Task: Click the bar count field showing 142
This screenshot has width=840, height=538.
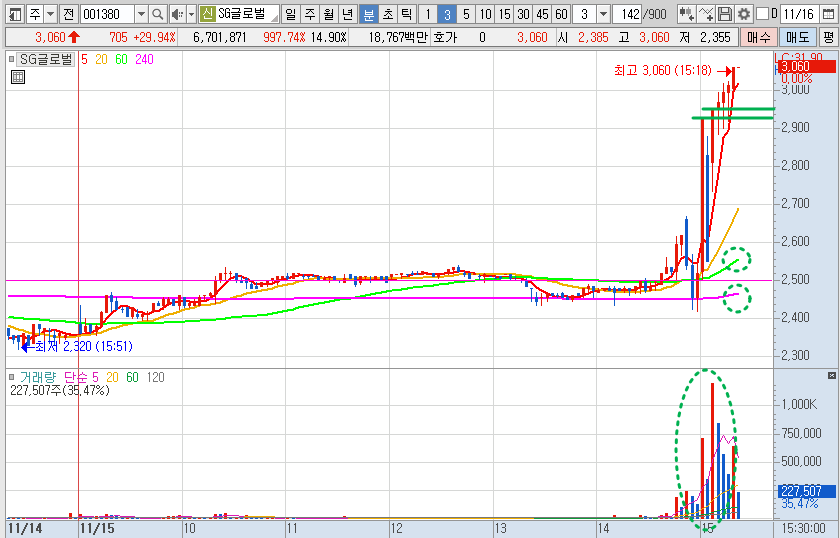Action: click(x=627, y=14)
